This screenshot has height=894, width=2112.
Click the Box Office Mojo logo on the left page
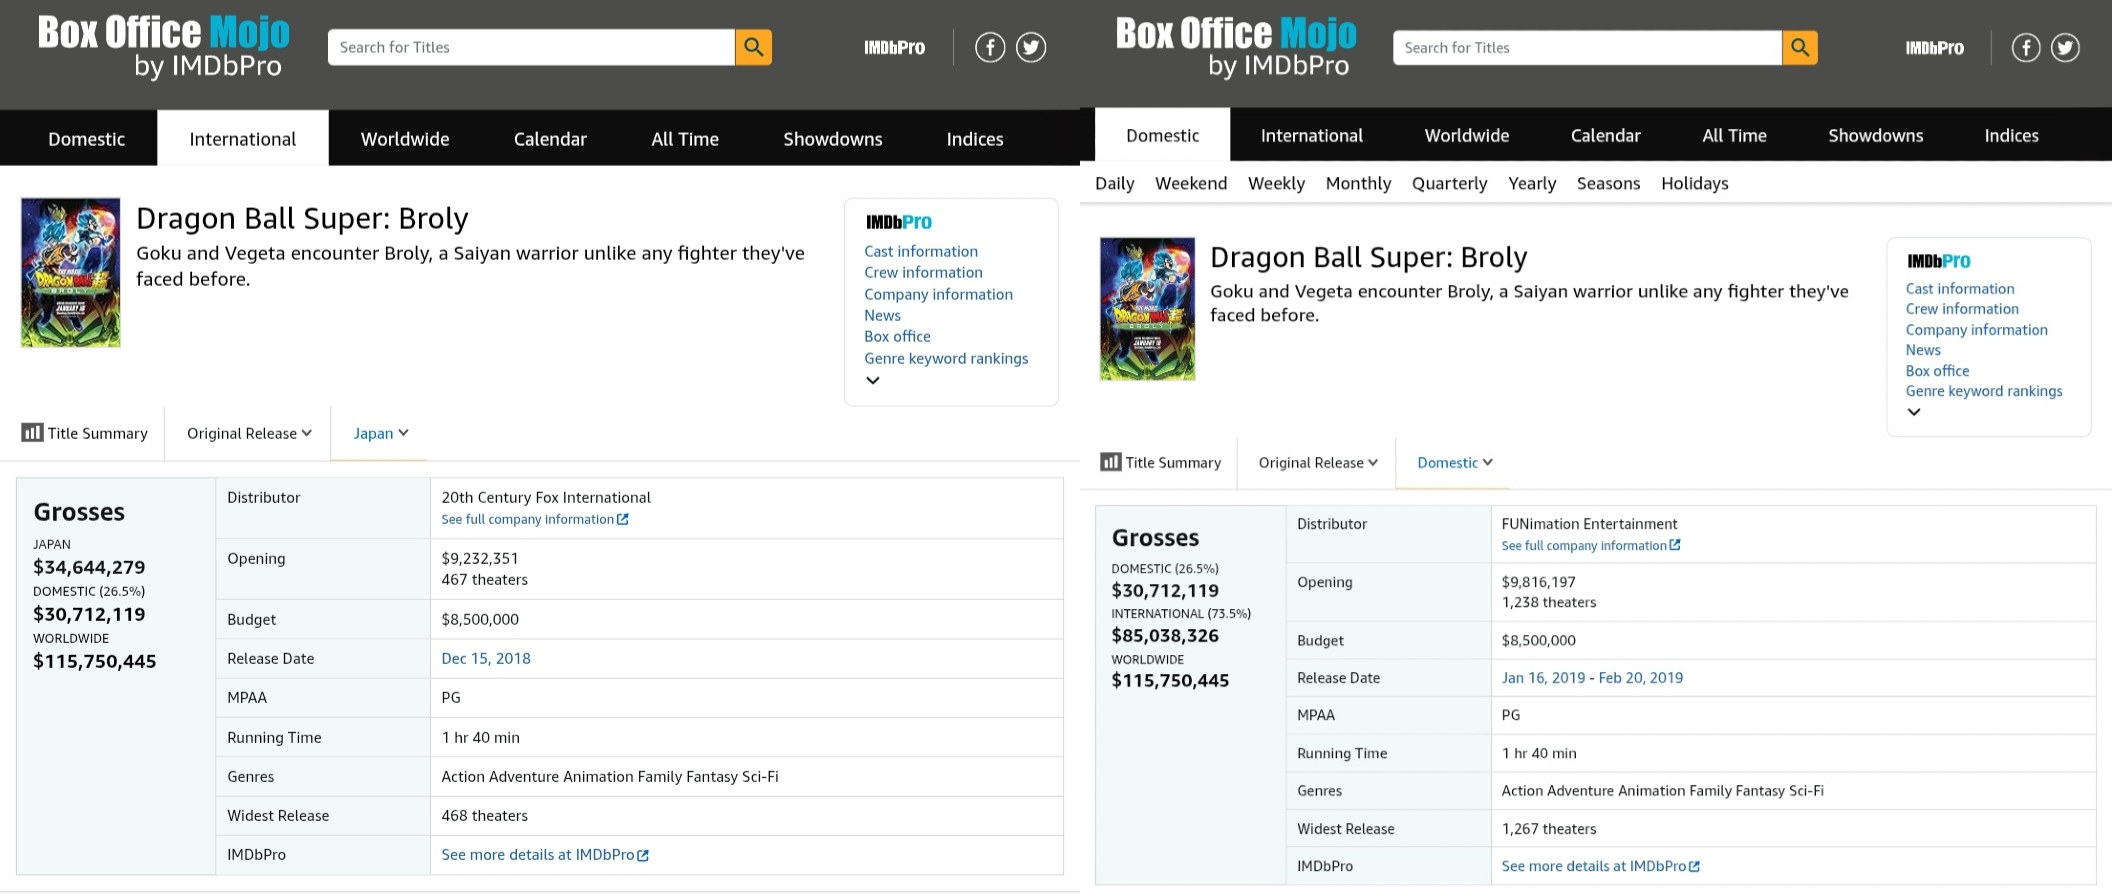164,47
